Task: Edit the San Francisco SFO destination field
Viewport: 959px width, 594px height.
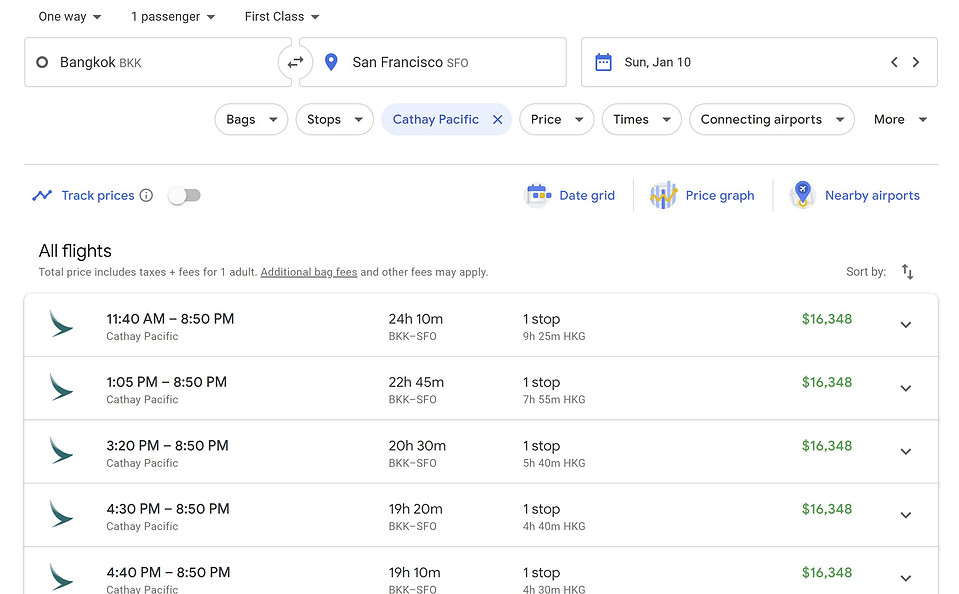Action: tap(433, 62)
